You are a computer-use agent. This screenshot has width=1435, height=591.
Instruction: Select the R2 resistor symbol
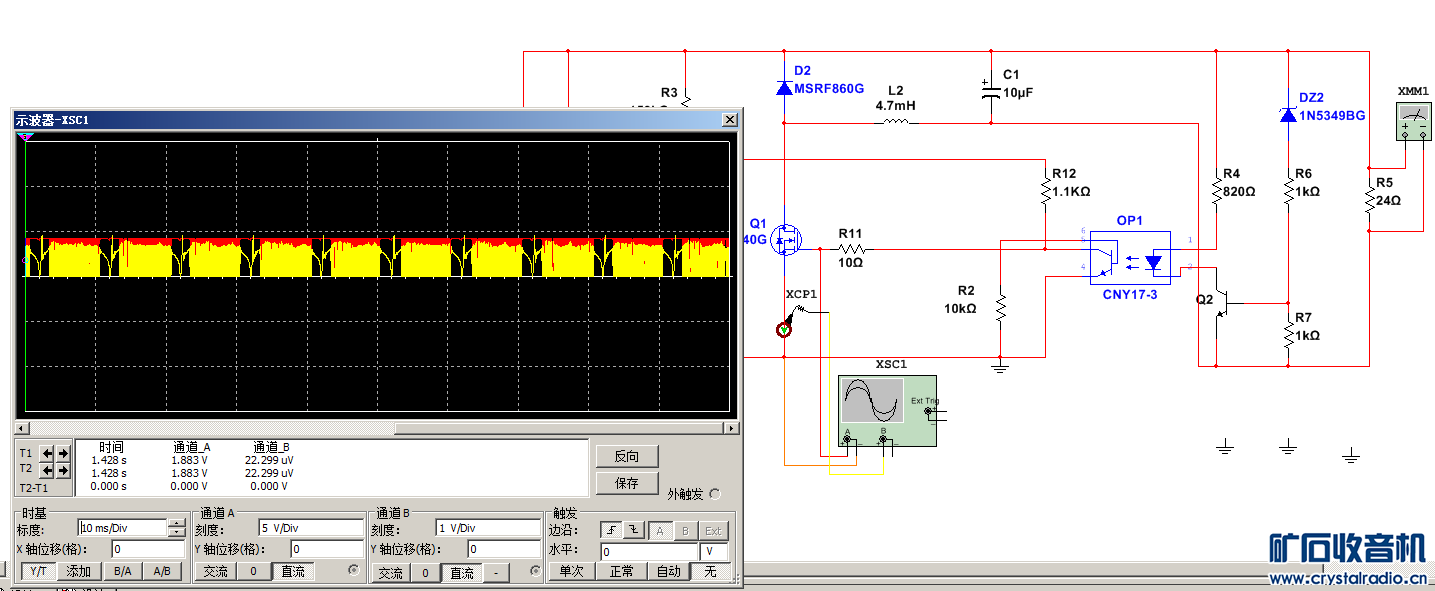pyautogui.click(x=1000, y=307)
